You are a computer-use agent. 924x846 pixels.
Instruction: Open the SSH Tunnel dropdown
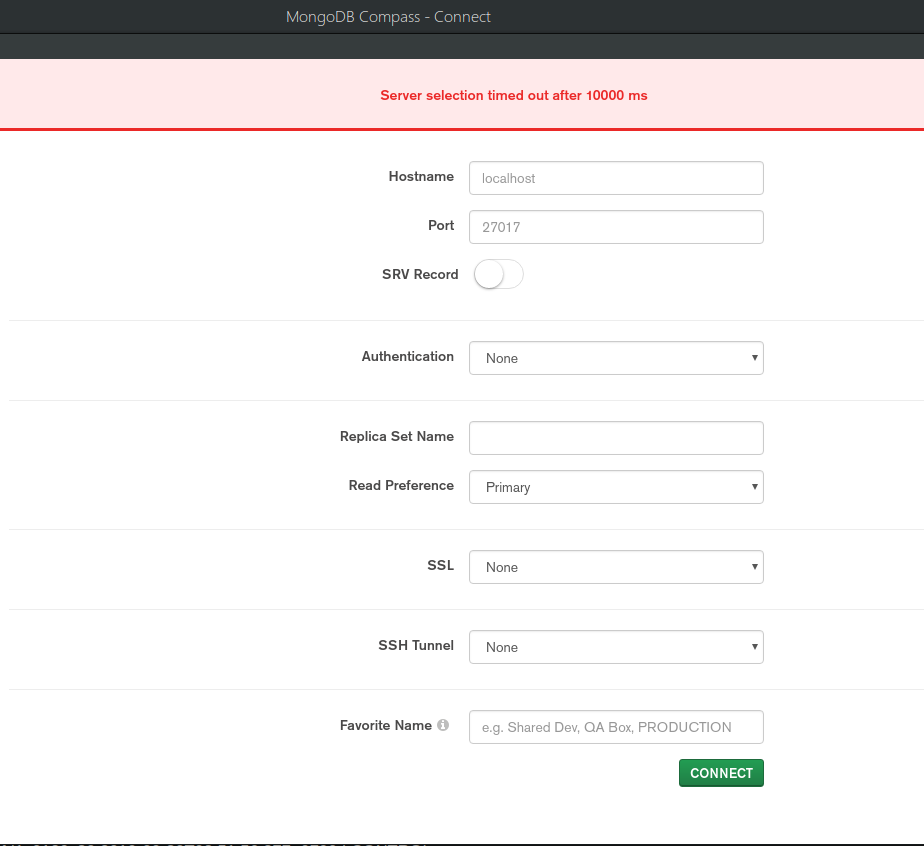pos(616,647)
